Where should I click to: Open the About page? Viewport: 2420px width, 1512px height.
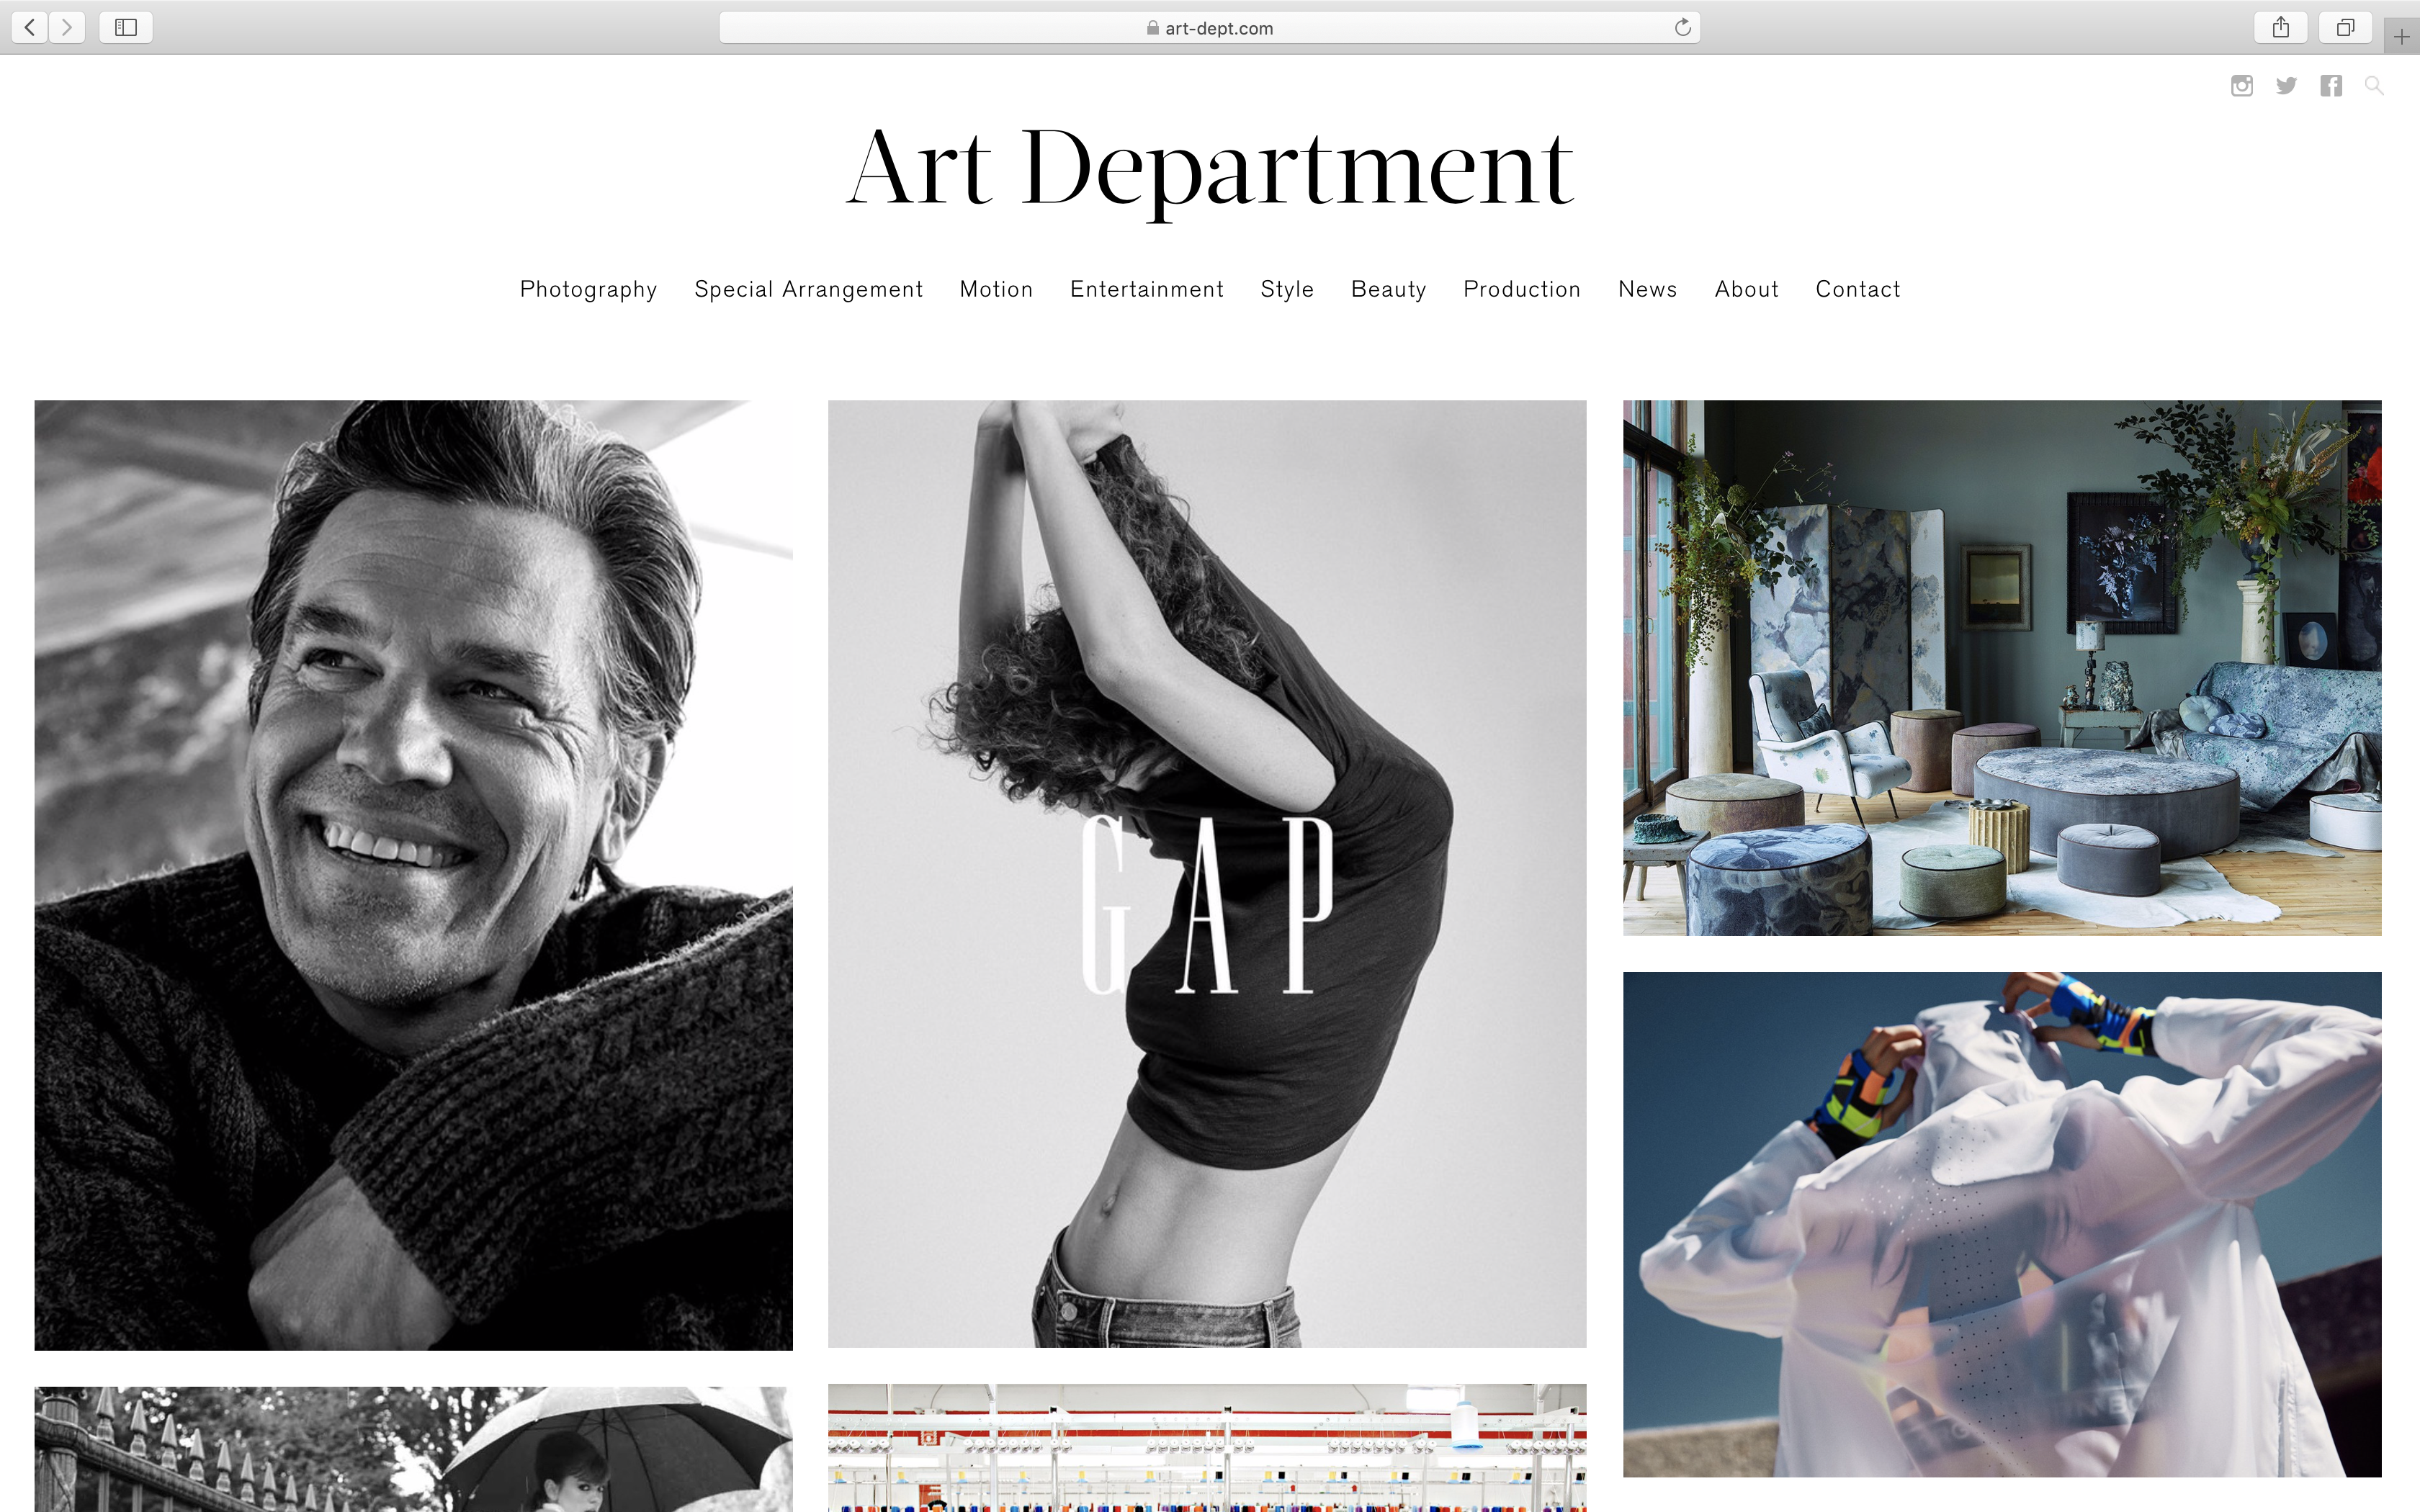click(x=1746, y=289)
